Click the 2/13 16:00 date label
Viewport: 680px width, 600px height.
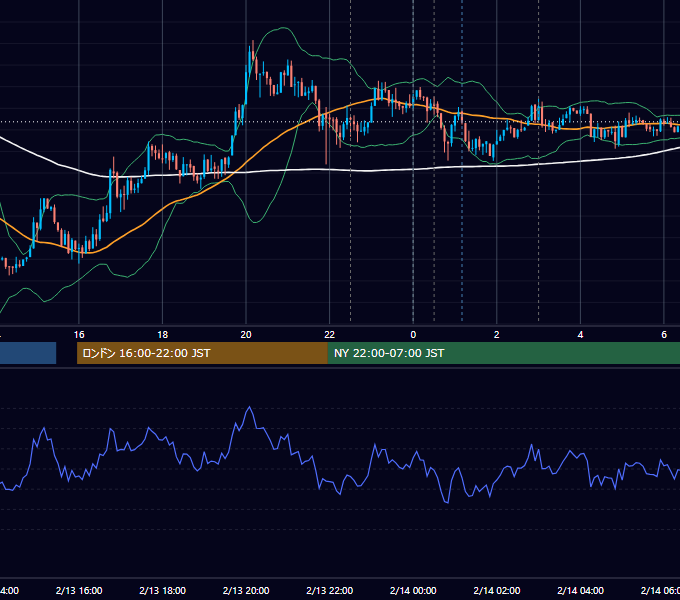click(x=79, y=590)
